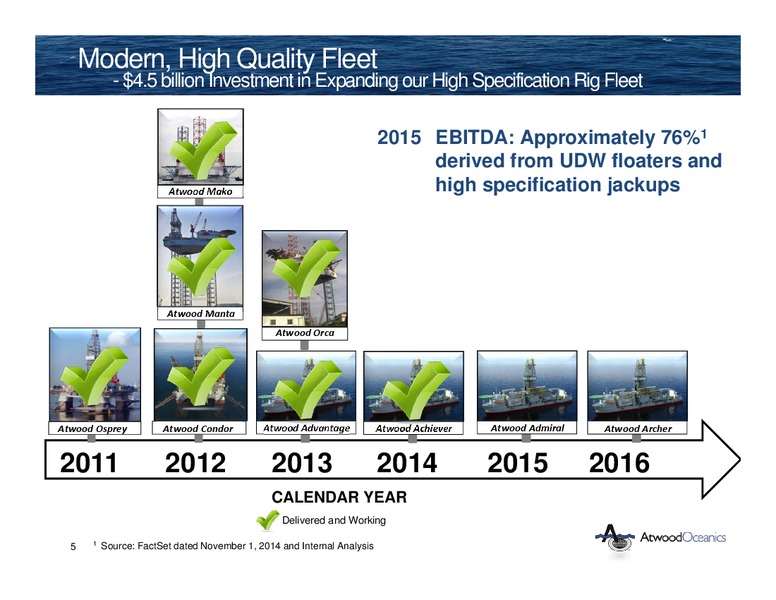Click the '$4.5 billion Investment' subtitle line
The height and width of the screenshot is (600, 776).
(x=378, y=81)
